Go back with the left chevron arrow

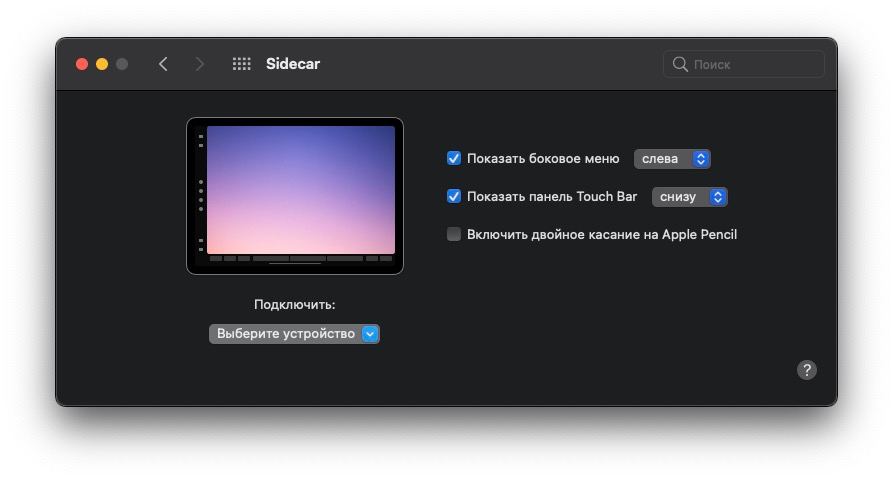click(x=163, y=64)
